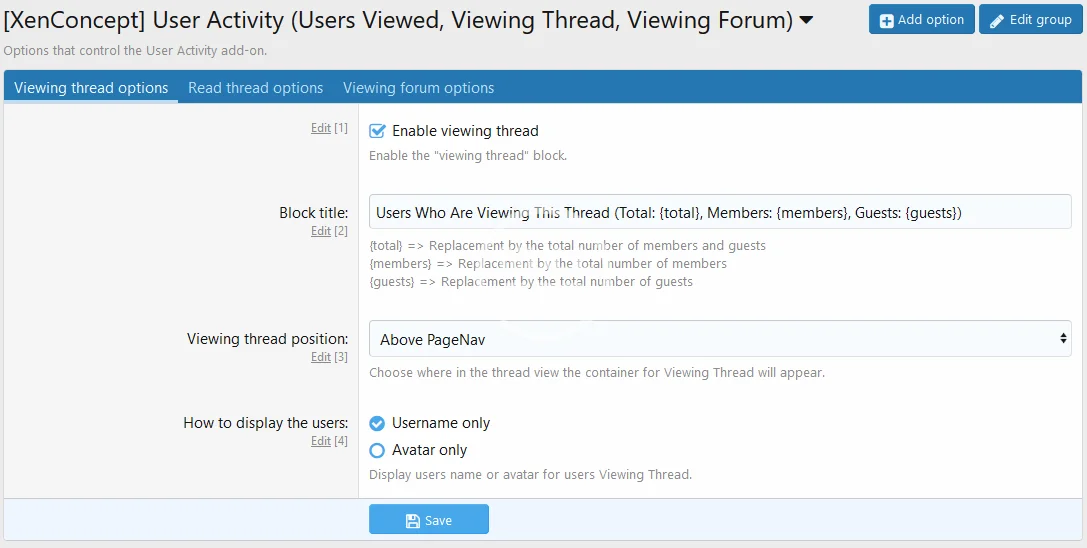Image resolution: width=1087 pixels, height=548 pixels.
Task: Click the Username only label text
Action: point(441,423)
